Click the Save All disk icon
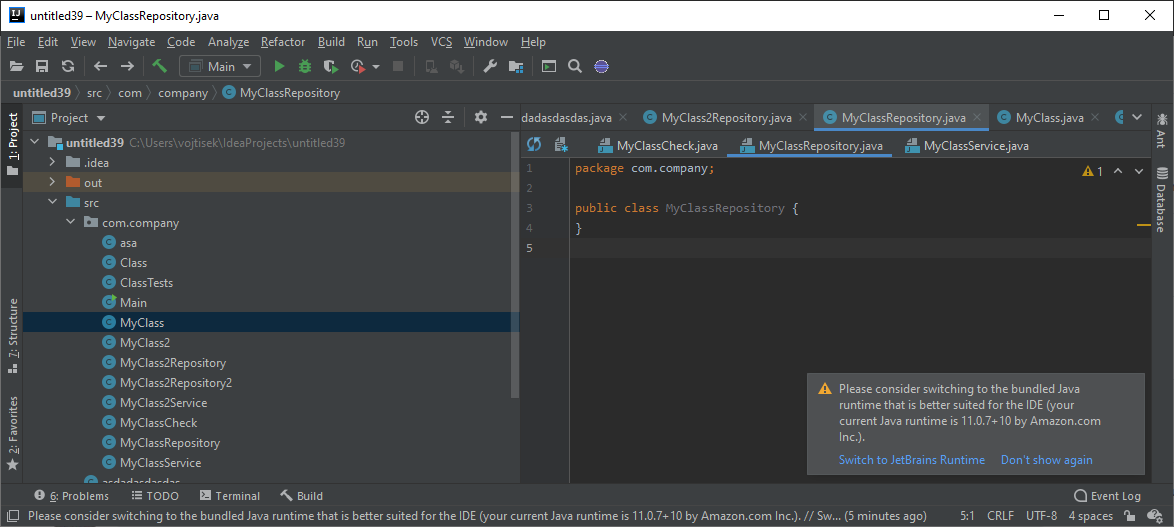Screen dimensions: 1174x527 (43, 67)
